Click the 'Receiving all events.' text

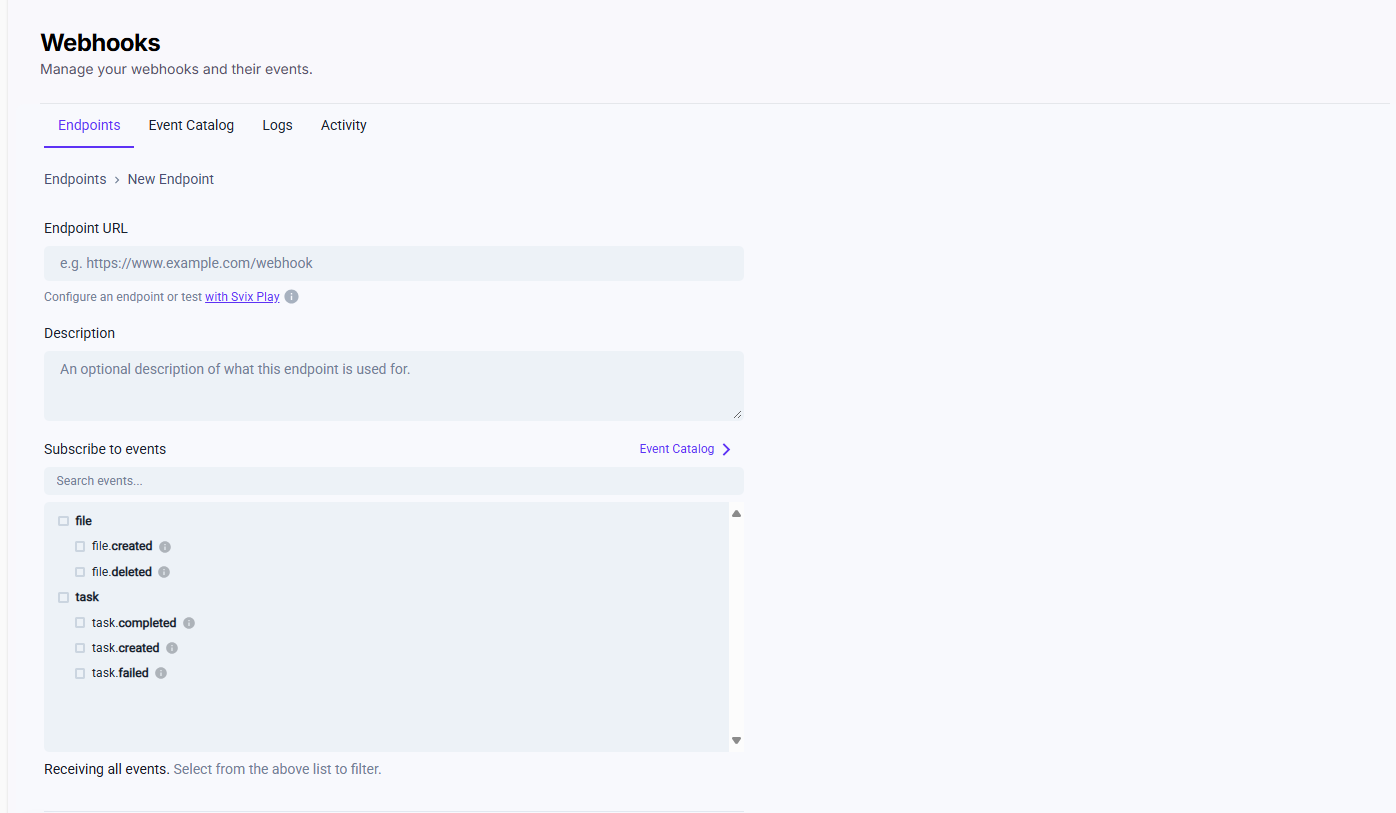coord(107,770)
